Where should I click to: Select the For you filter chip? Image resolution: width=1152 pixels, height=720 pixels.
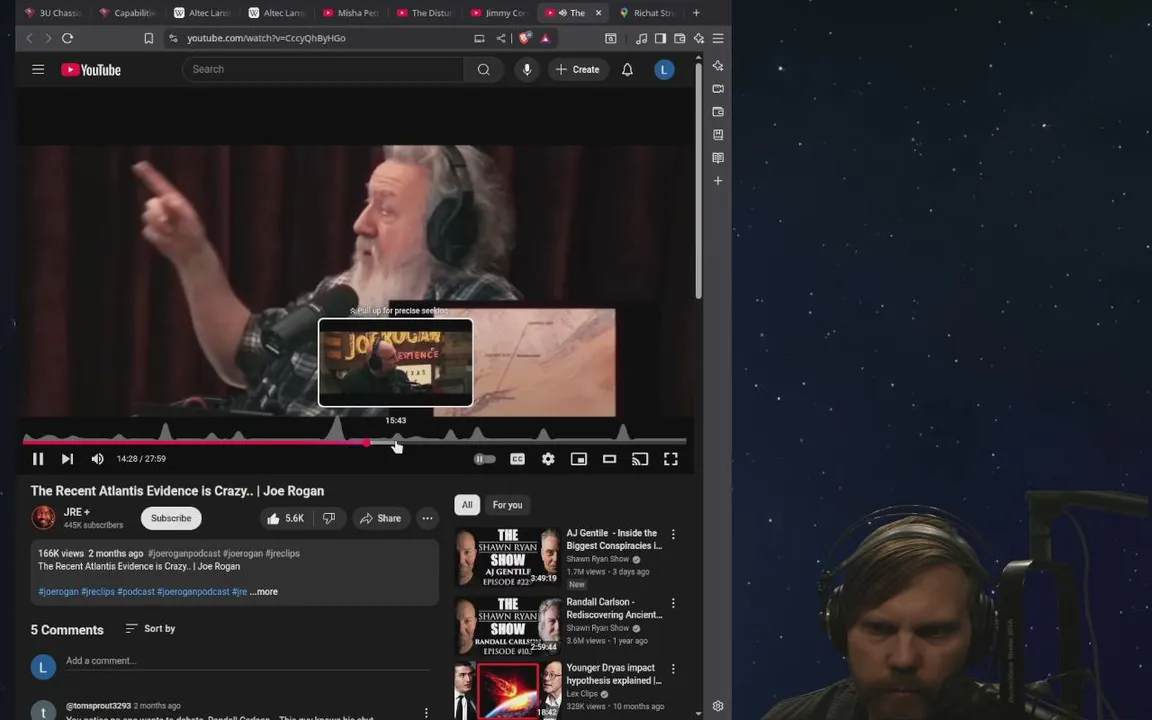coord(507,505)
